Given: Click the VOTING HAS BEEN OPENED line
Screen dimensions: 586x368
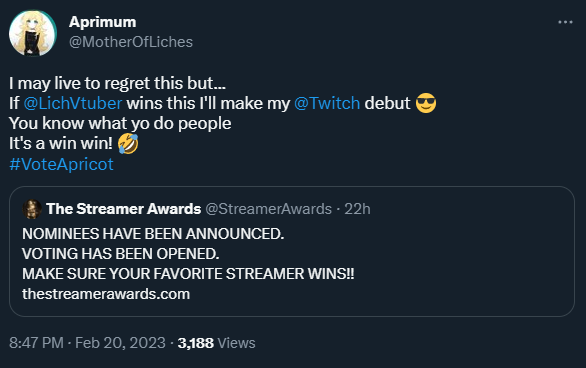Looking at the screenshot, I should point(120,254).
